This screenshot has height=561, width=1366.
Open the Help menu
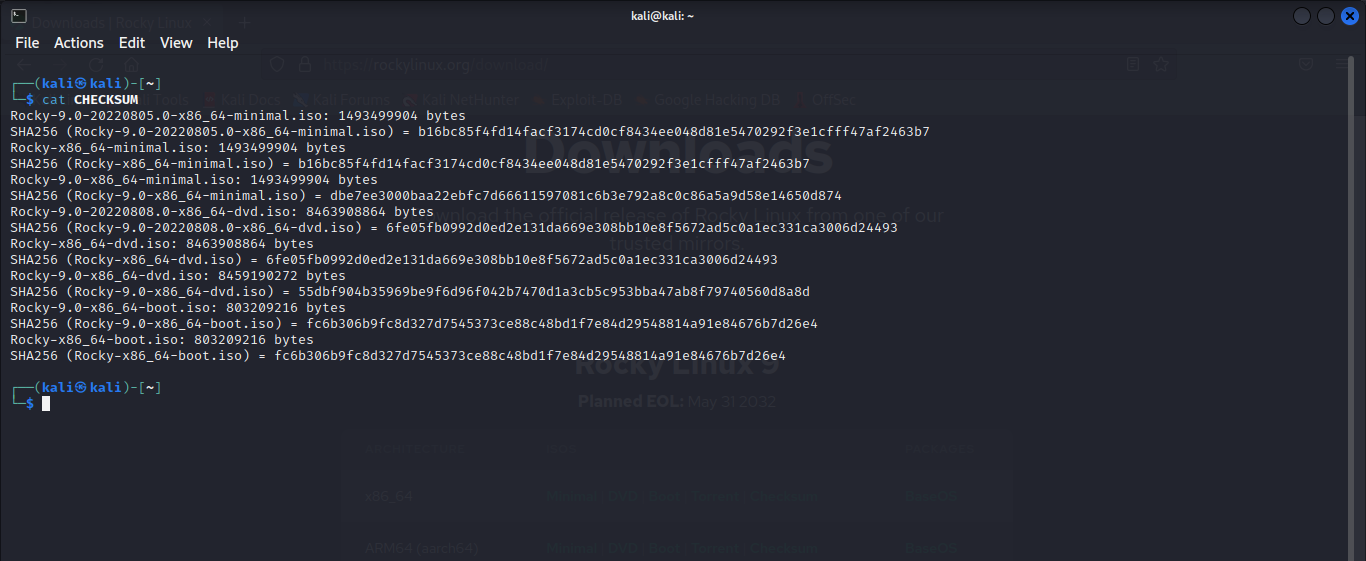(x=223, y=43)
